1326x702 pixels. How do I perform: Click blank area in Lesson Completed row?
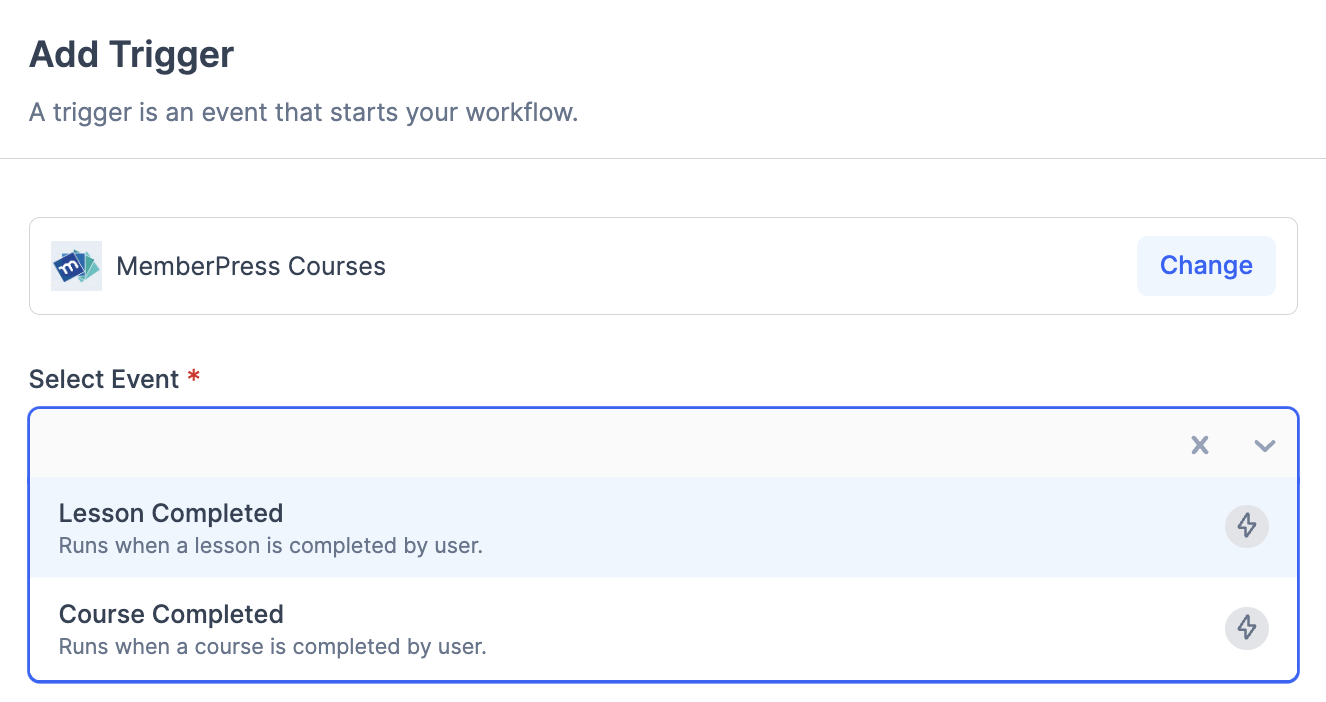point(800,528)
